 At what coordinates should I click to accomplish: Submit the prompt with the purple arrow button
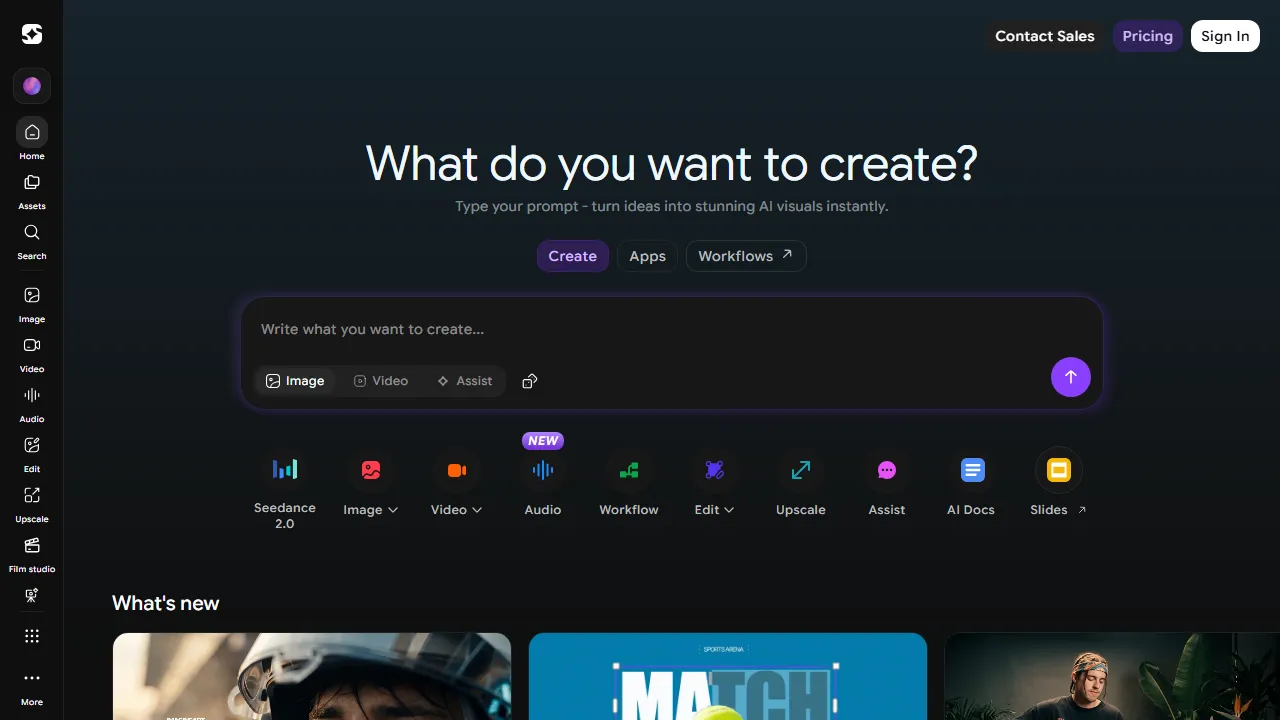tap(1071, 377)
